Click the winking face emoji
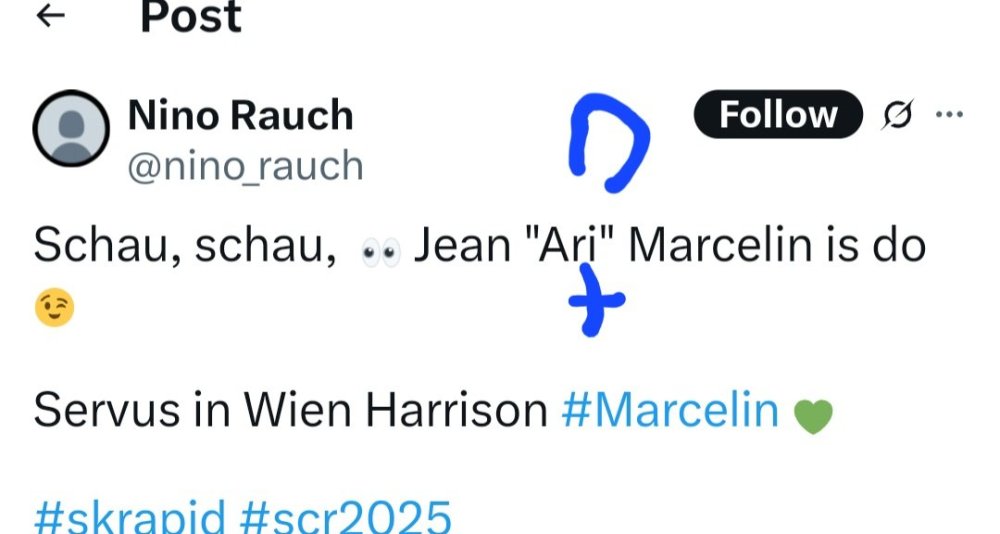Screen dimensions: 1000x534 [54, 308]
